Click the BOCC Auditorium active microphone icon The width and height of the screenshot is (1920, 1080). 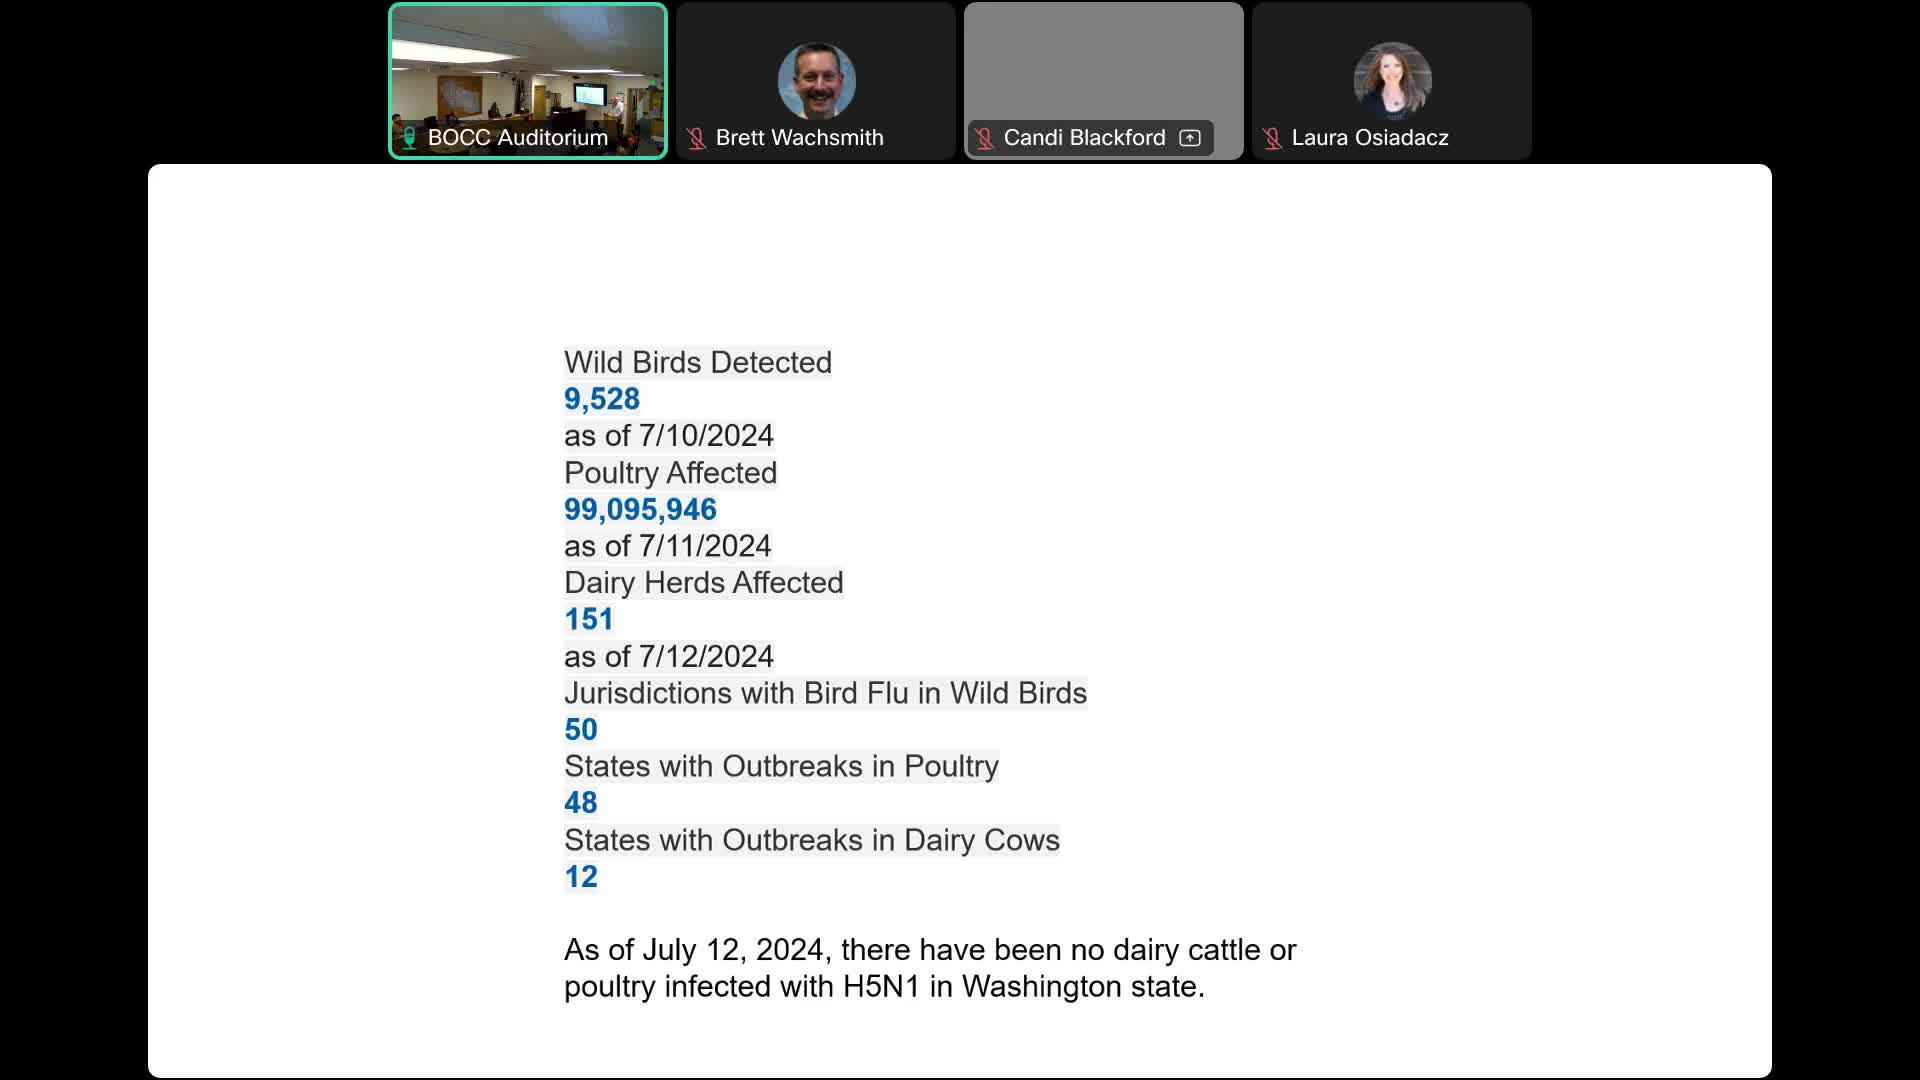tap(409, 138)
